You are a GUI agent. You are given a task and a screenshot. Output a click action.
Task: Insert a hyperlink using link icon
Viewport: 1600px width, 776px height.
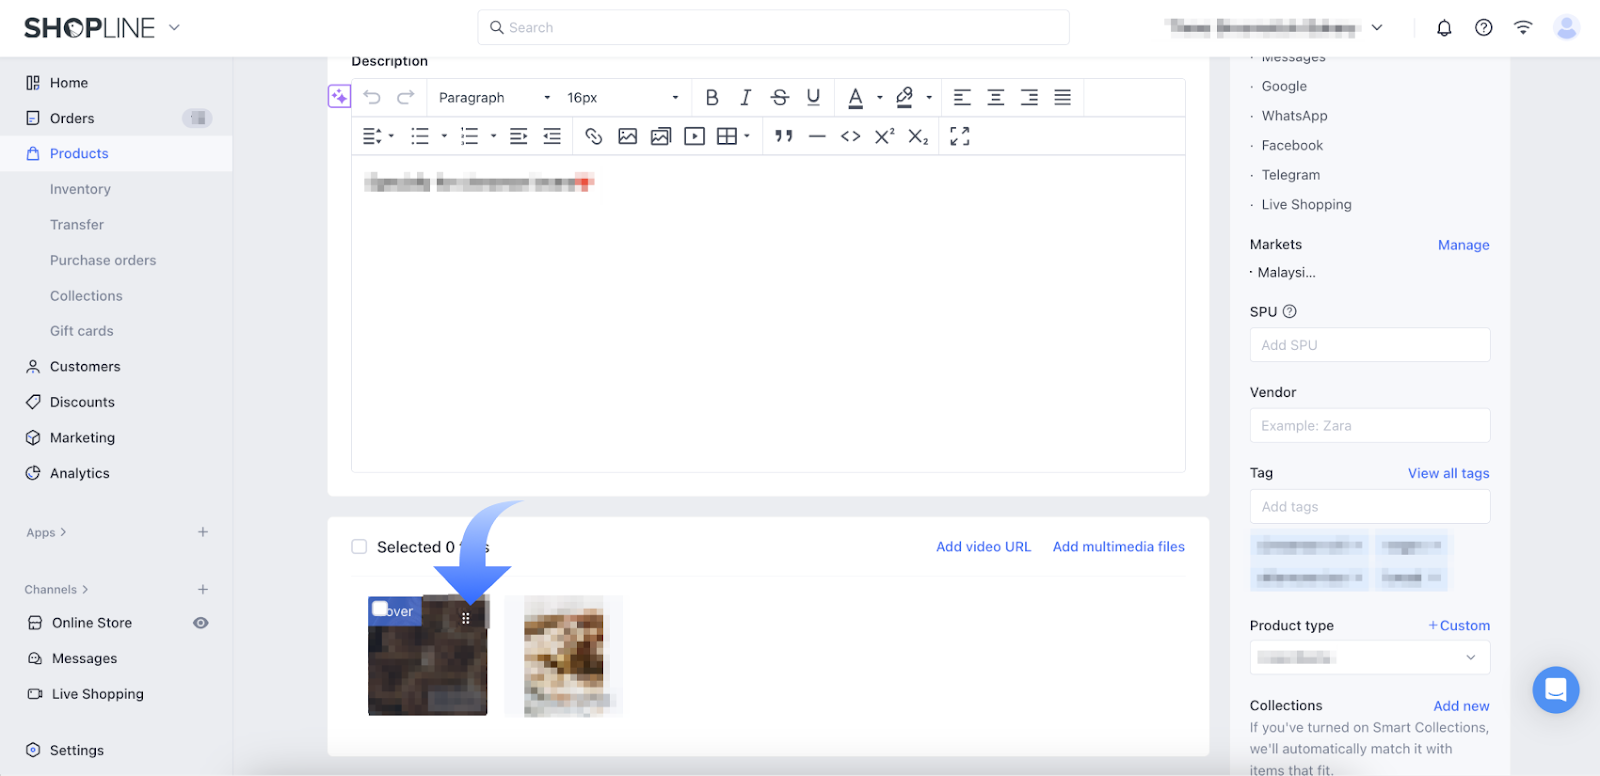click(594, 136)
